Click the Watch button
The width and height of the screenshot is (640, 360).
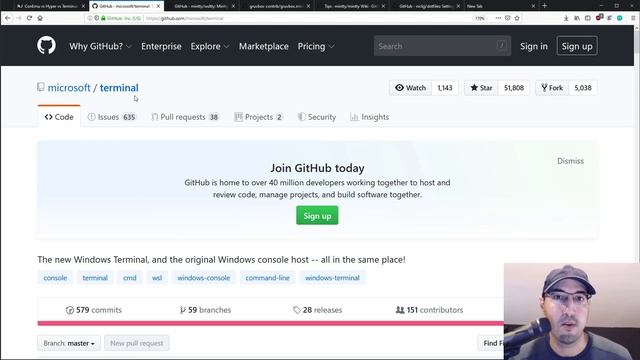pyautogui.click(x=411, y=88)
